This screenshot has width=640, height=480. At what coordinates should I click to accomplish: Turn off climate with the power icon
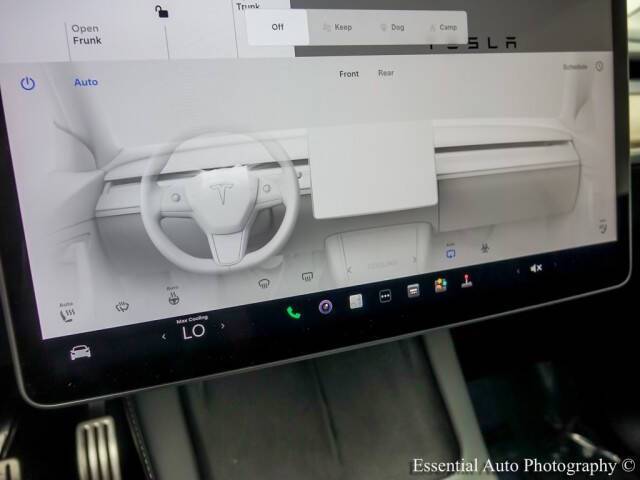27,84
